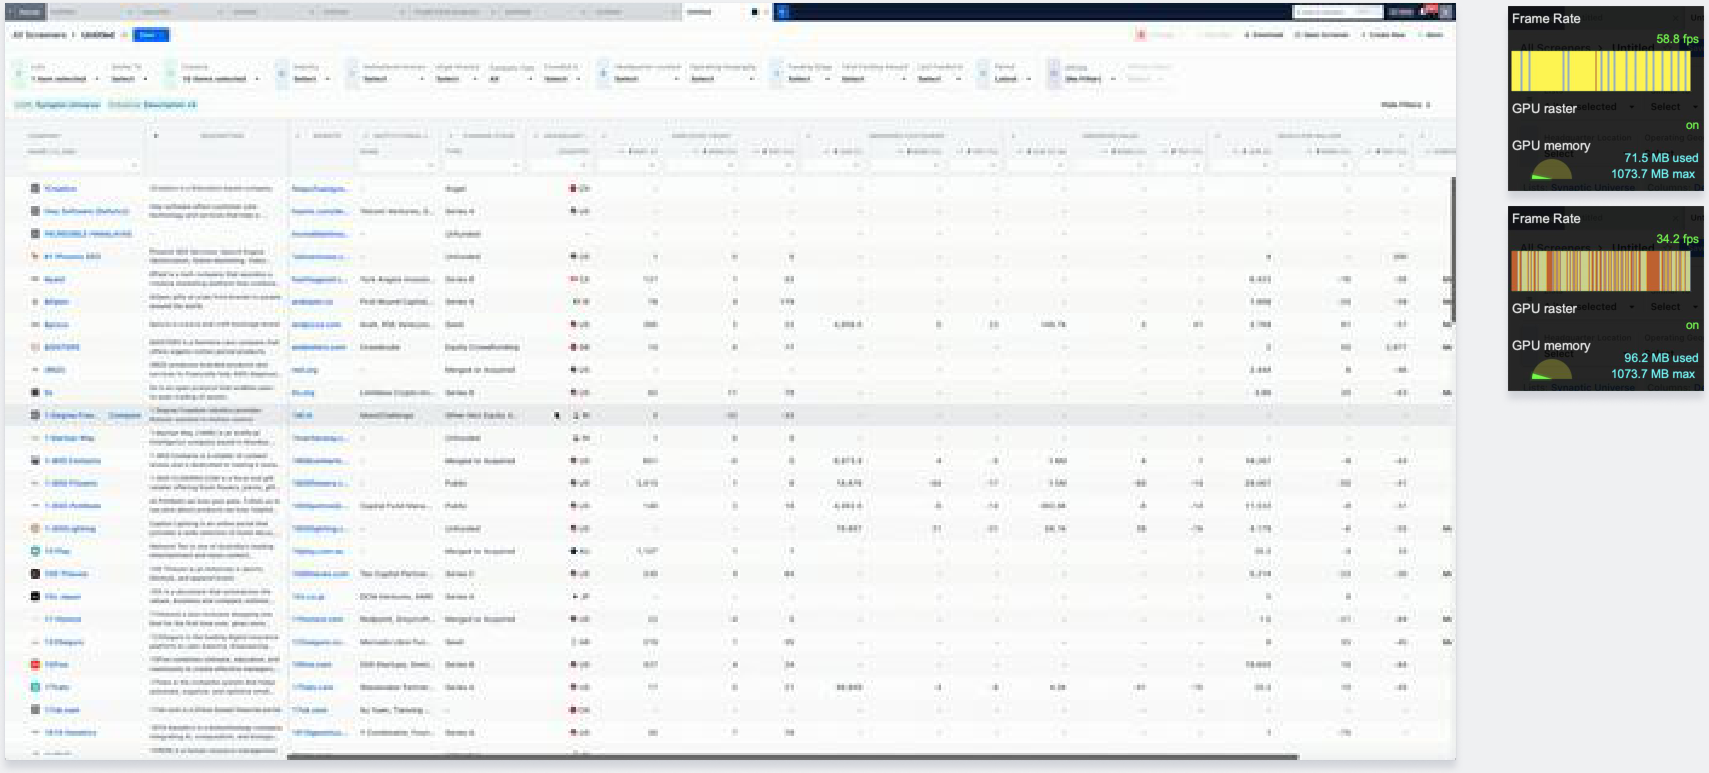Screen dimensions: 1709x773
Task: Open the All Screeners breadcrumb link
Action: [39, 35]
